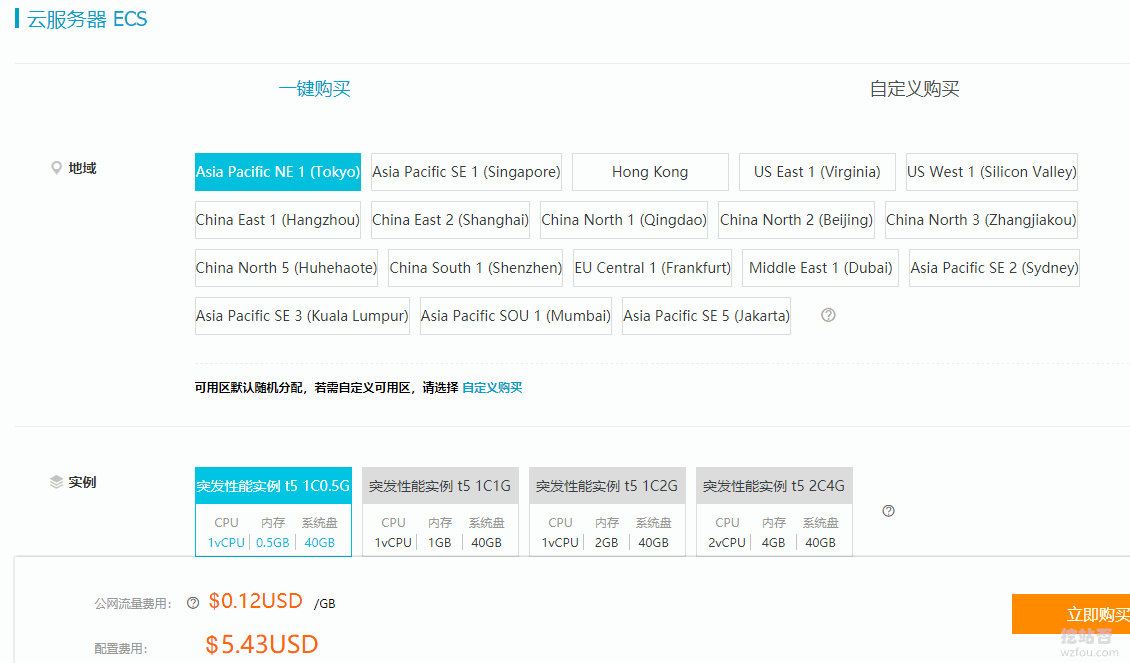Switch to the 自定义购买 tab
This screenshot has width=1130, height=663.
click(x=914, y=89)
